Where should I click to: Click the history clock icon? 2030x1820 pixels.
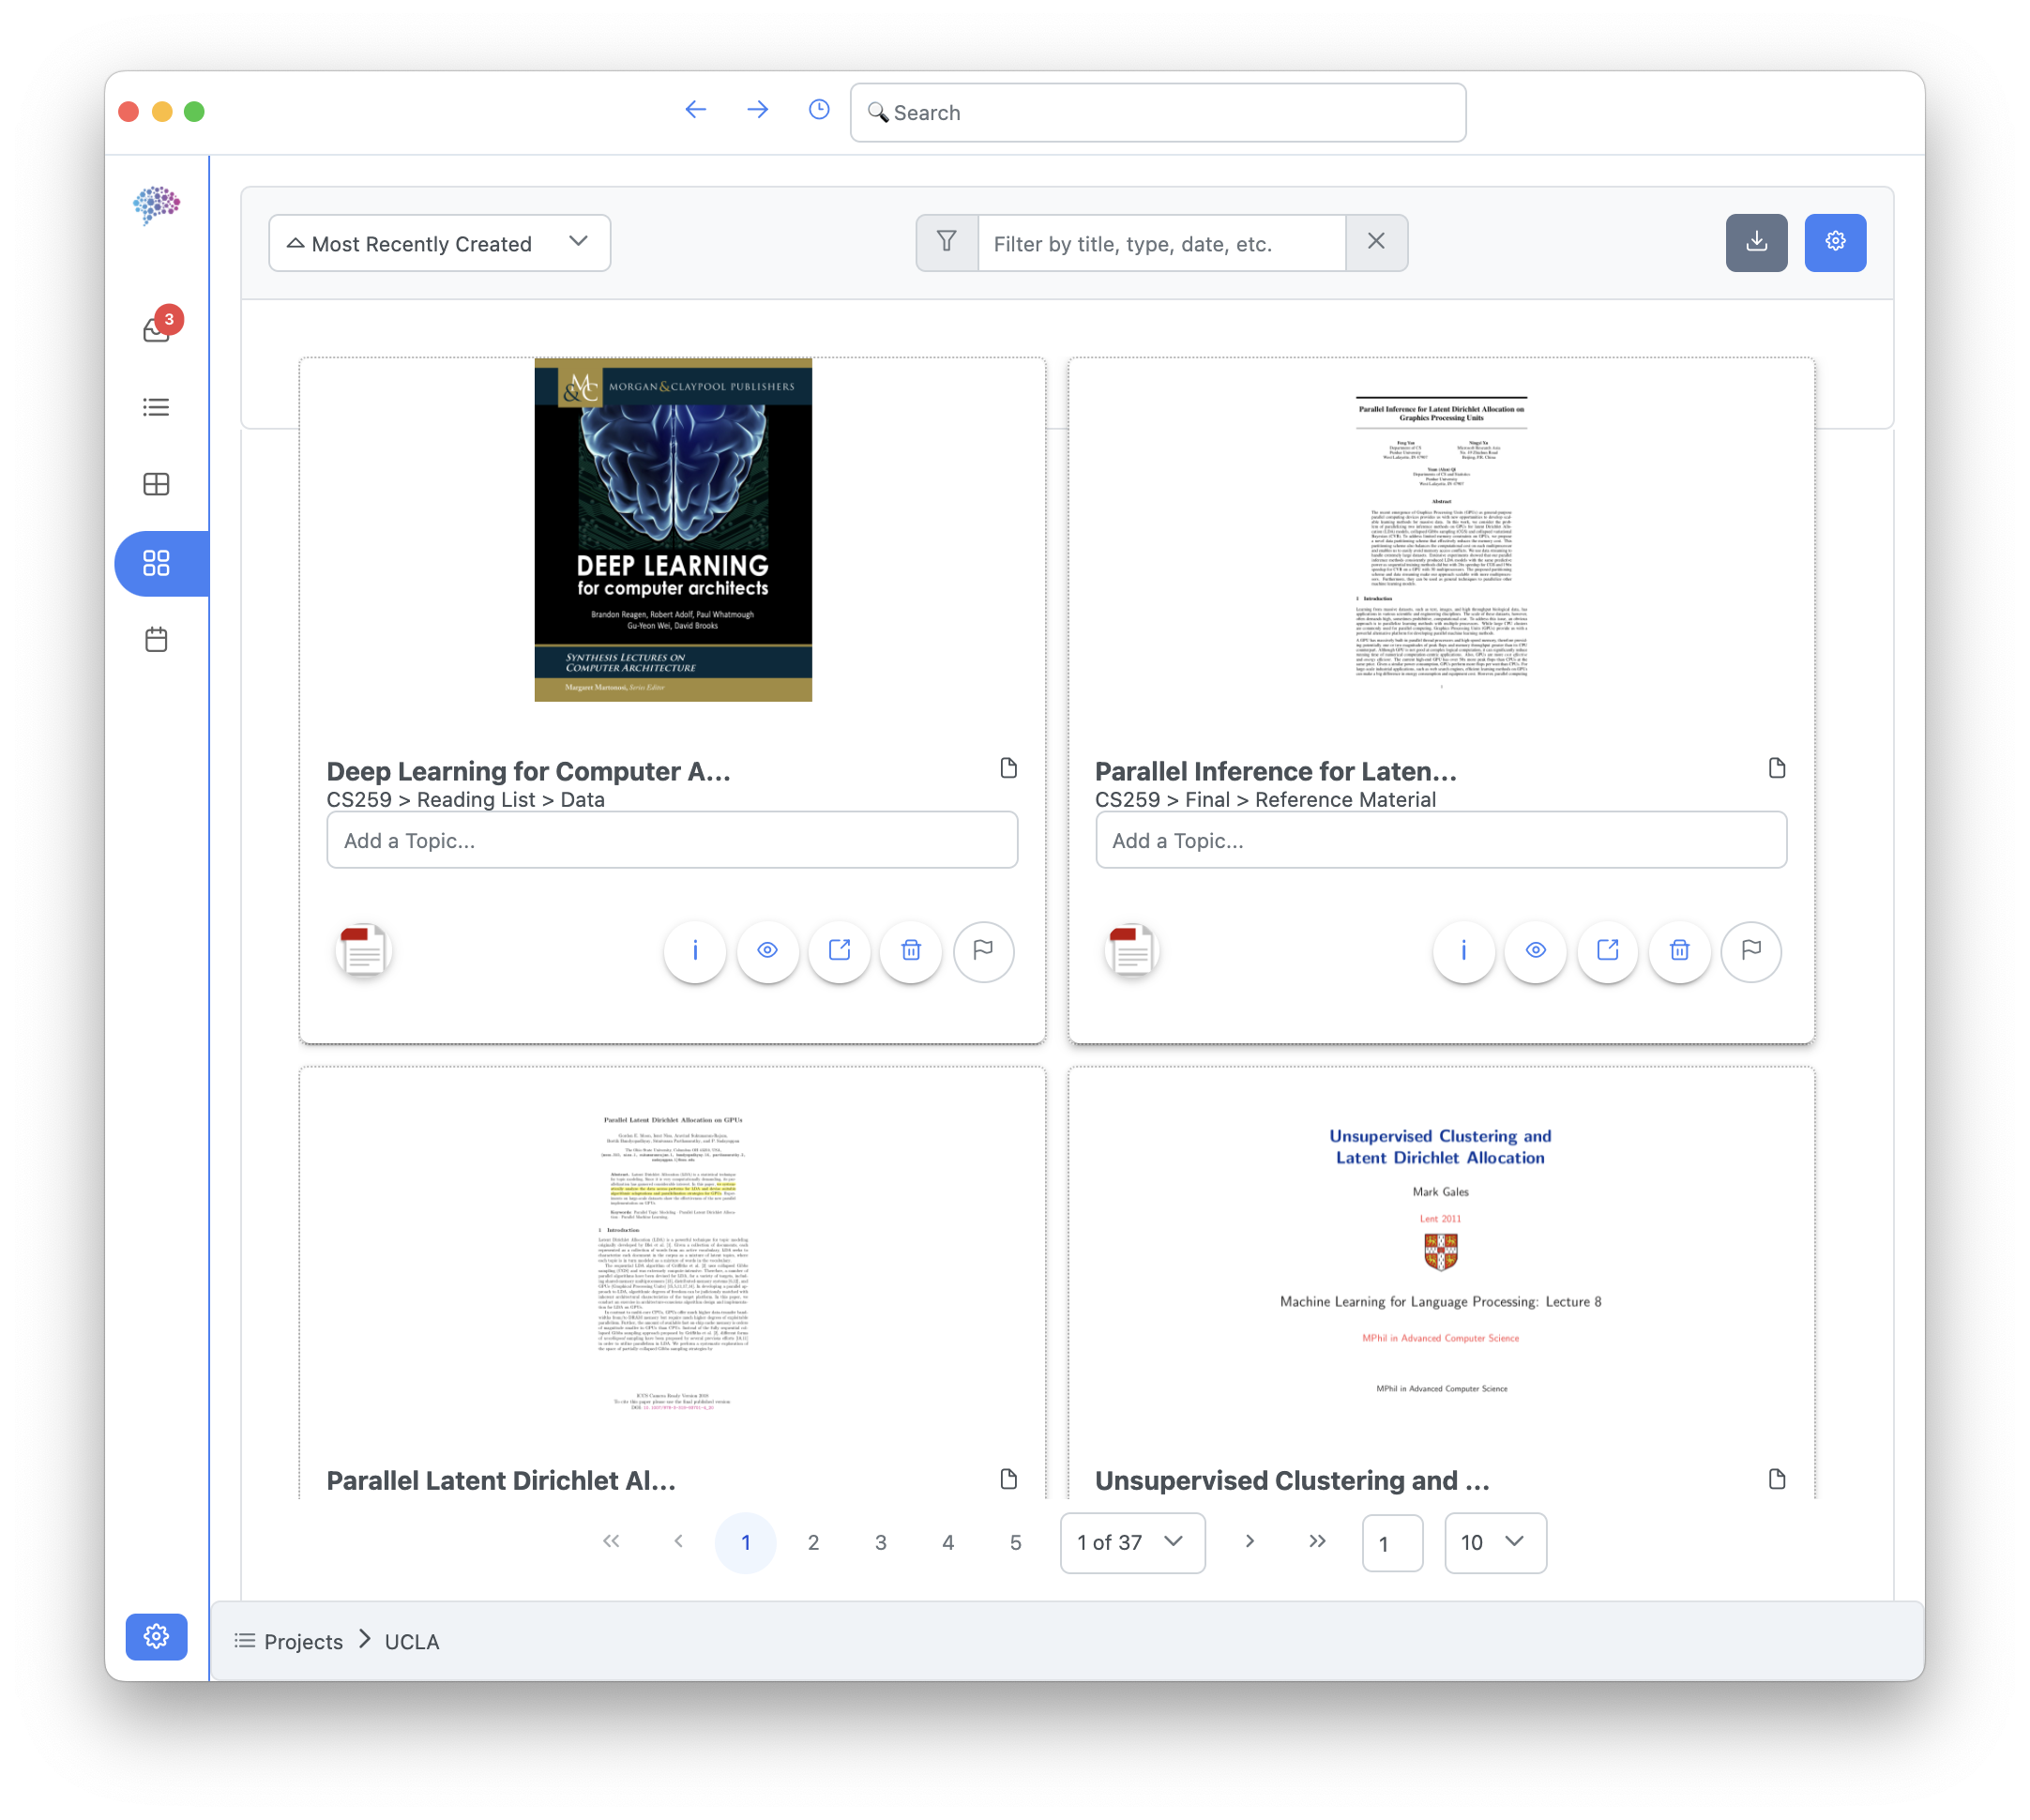(x=818, y=110)
